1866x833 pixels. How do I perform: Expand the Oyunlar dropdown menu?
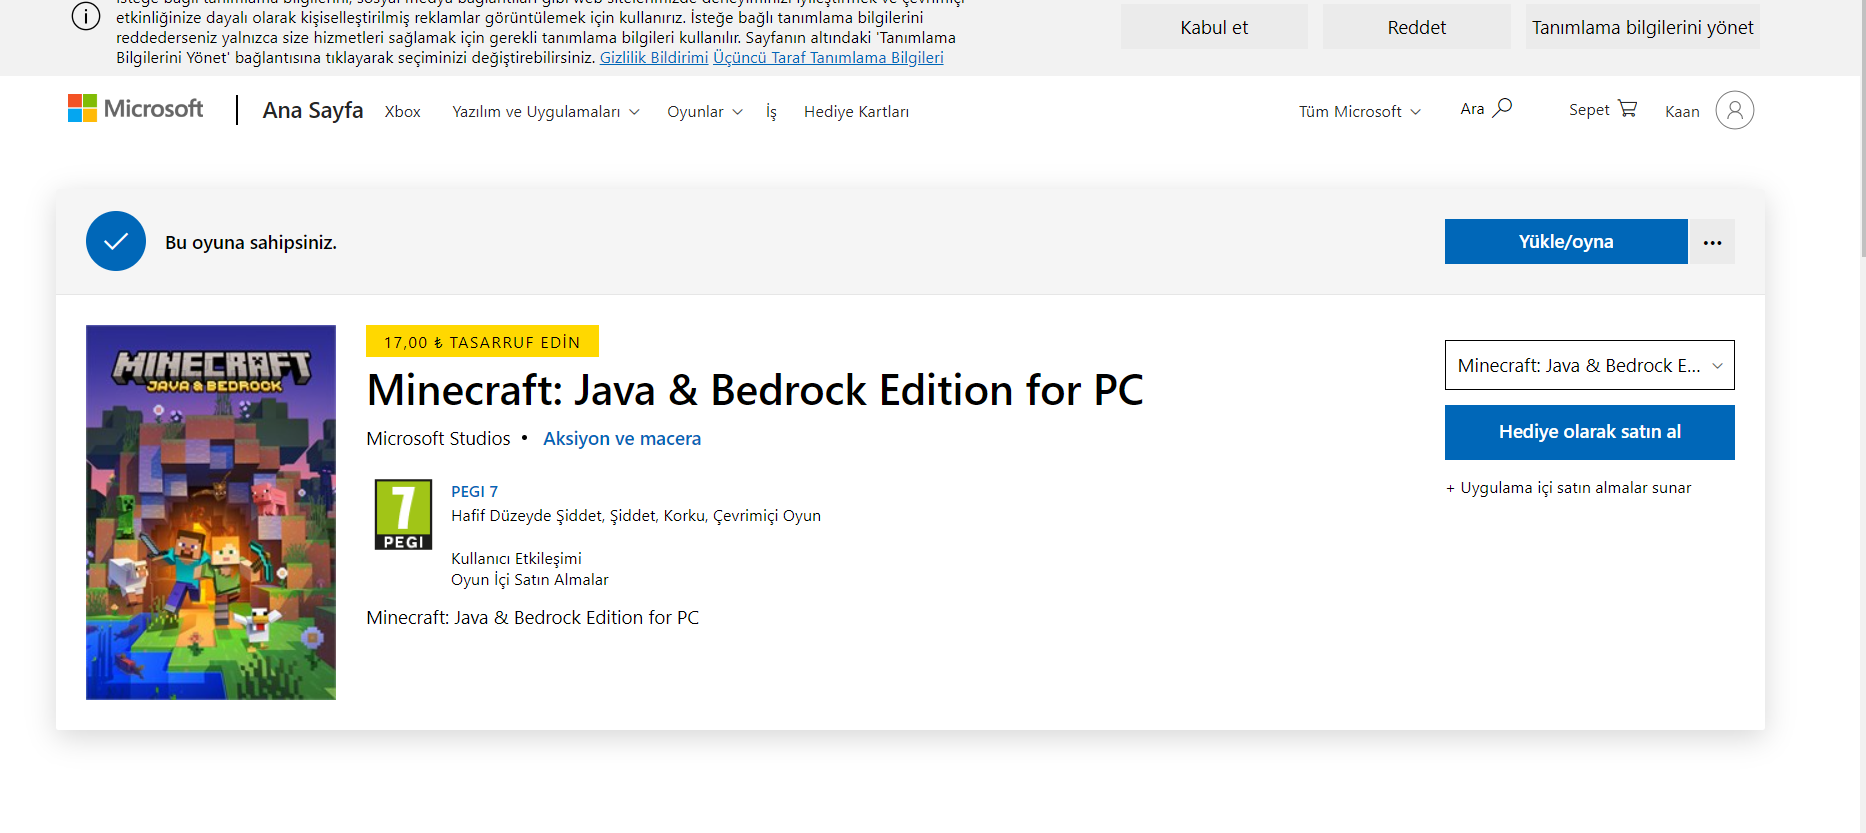tap(704, 112)
